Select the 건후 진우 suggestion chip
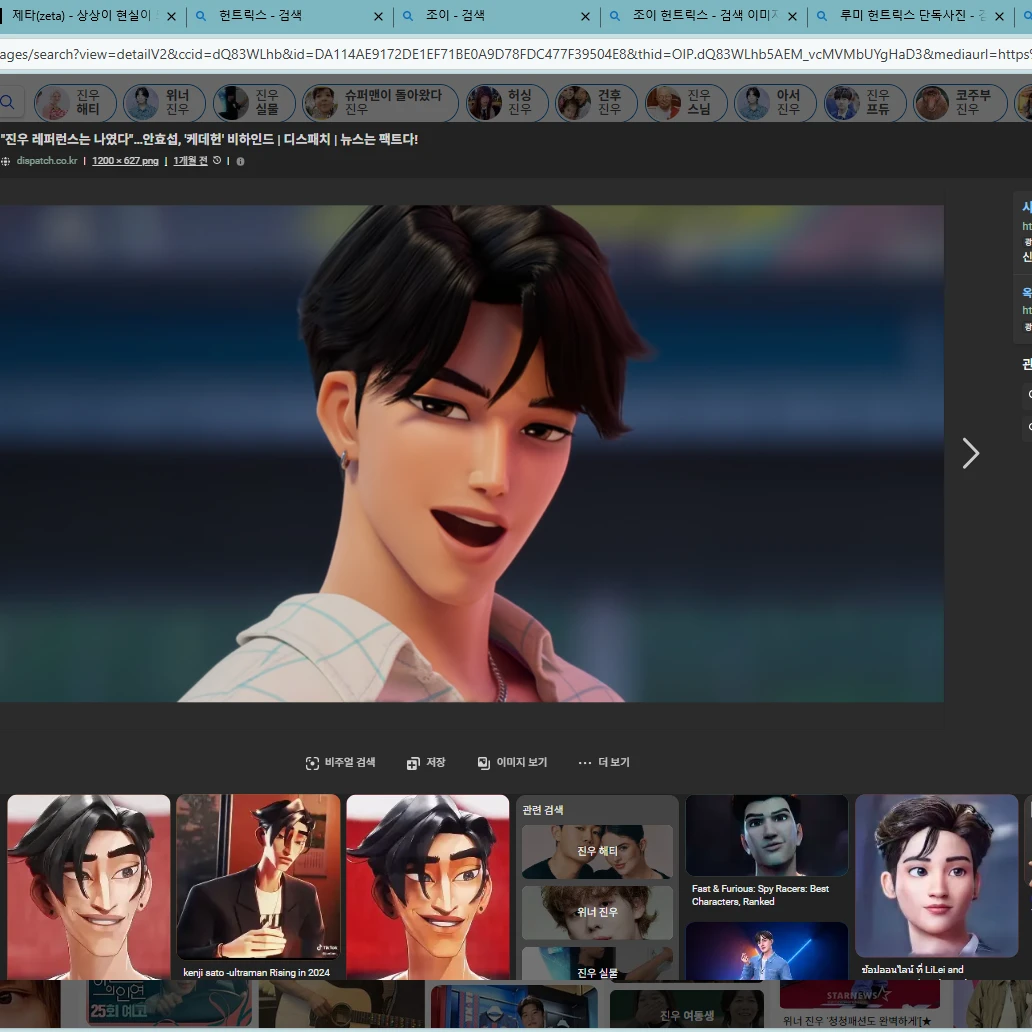Screen dimensions: 1032x1032 [x=596, y=103]
